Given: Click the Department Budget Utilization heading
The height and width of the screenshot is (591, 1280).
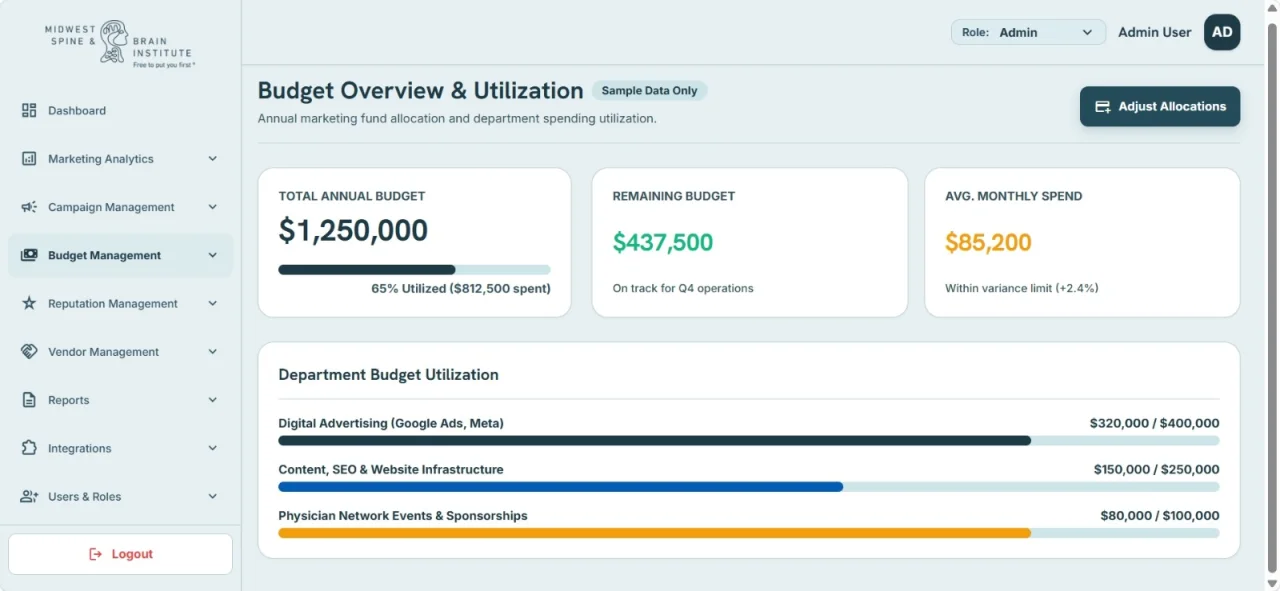Looking at the screenshot, I should [388, 375].
